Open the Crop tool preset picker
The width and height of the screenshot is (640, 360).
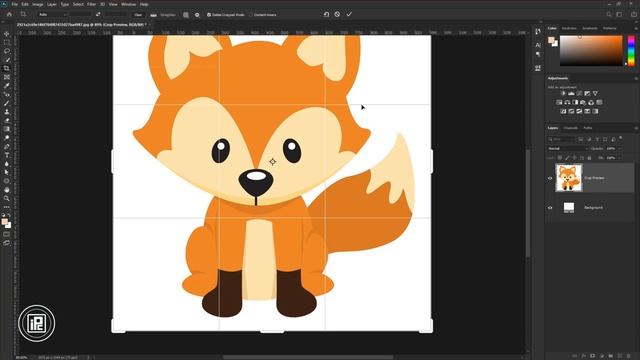coord(24,14)
